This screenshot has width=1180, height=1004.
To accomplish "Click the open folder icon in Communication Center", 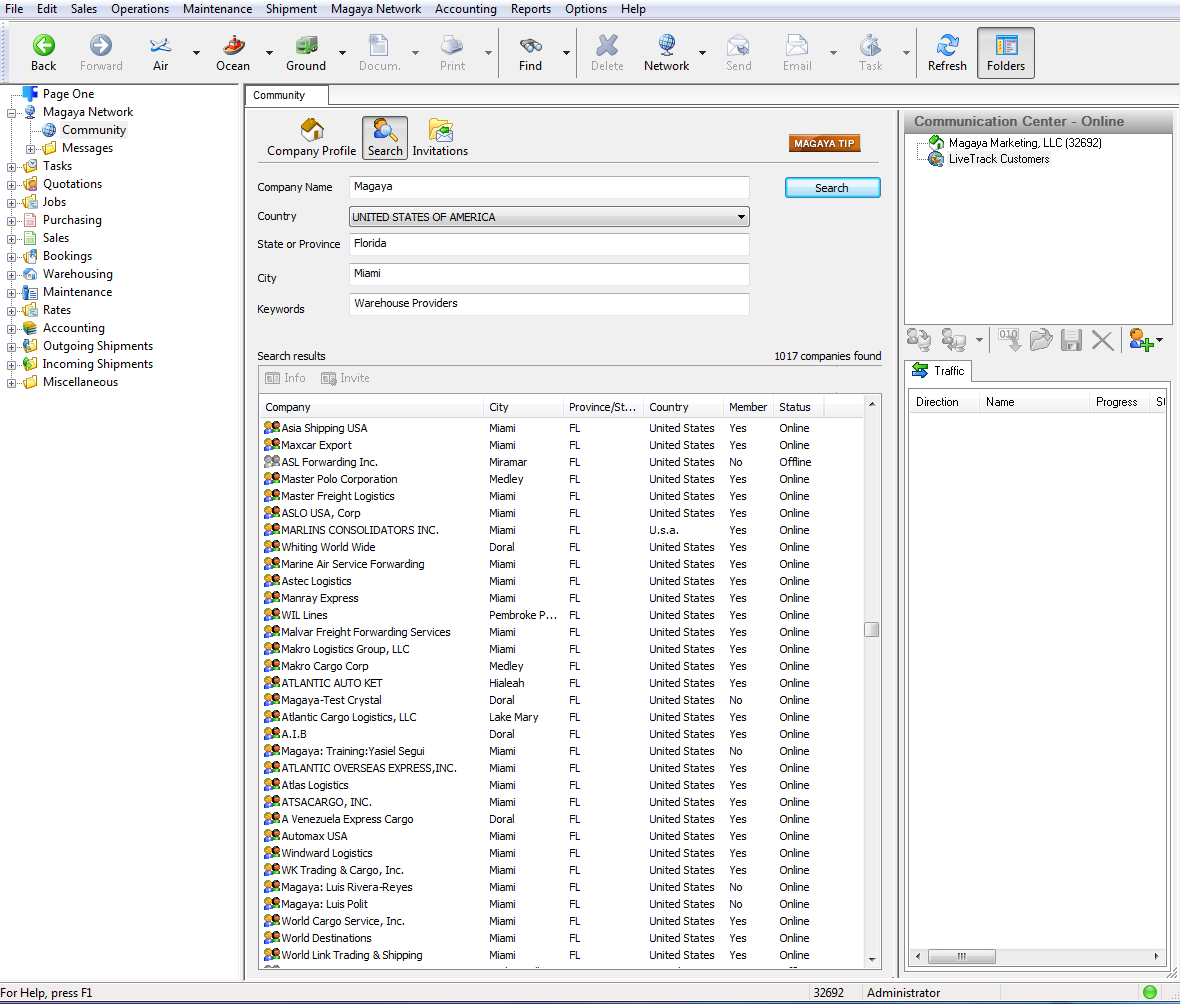I will tap(1041, 340).
